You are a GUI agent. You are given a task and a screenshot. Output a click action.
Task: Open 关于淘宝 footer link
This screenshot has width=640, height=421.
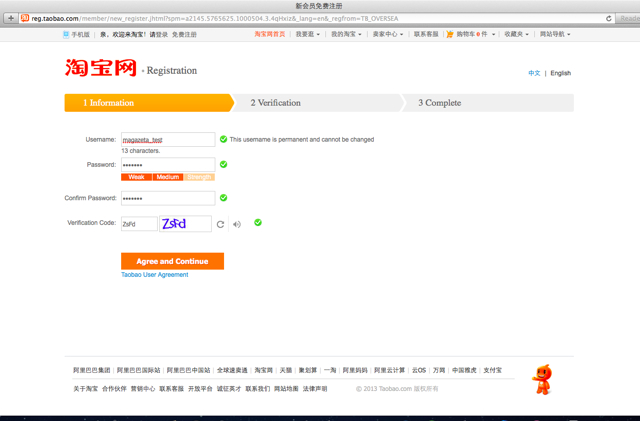click(85, 388)
